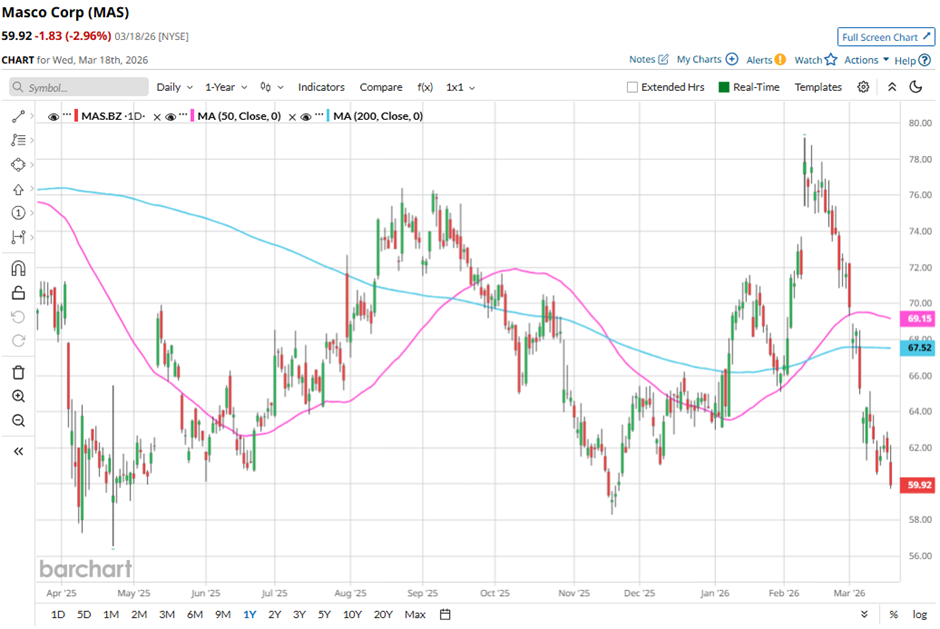
Task: Select the trend line drawing tool
Action: coord(18,117)
